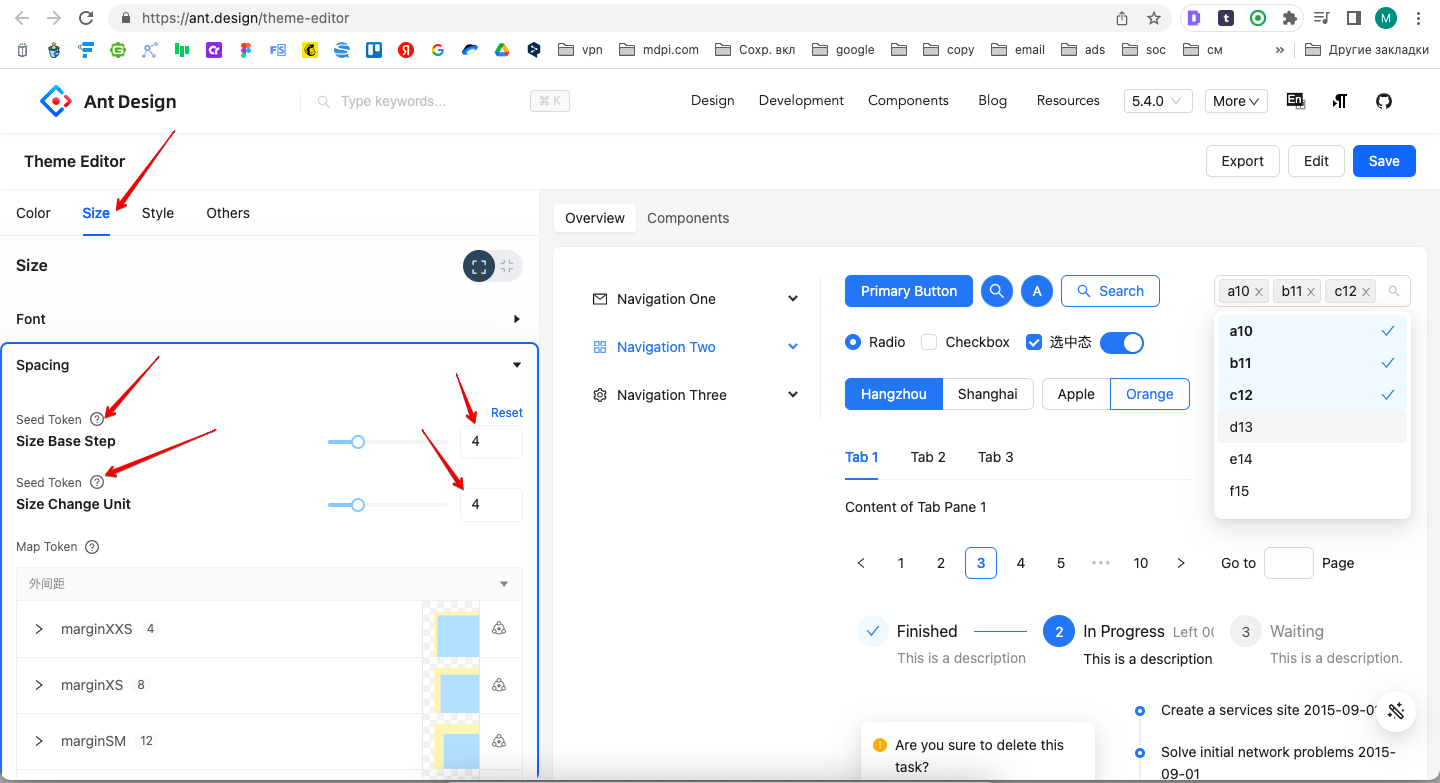Click the round blue search icon button

coord(997,291)
